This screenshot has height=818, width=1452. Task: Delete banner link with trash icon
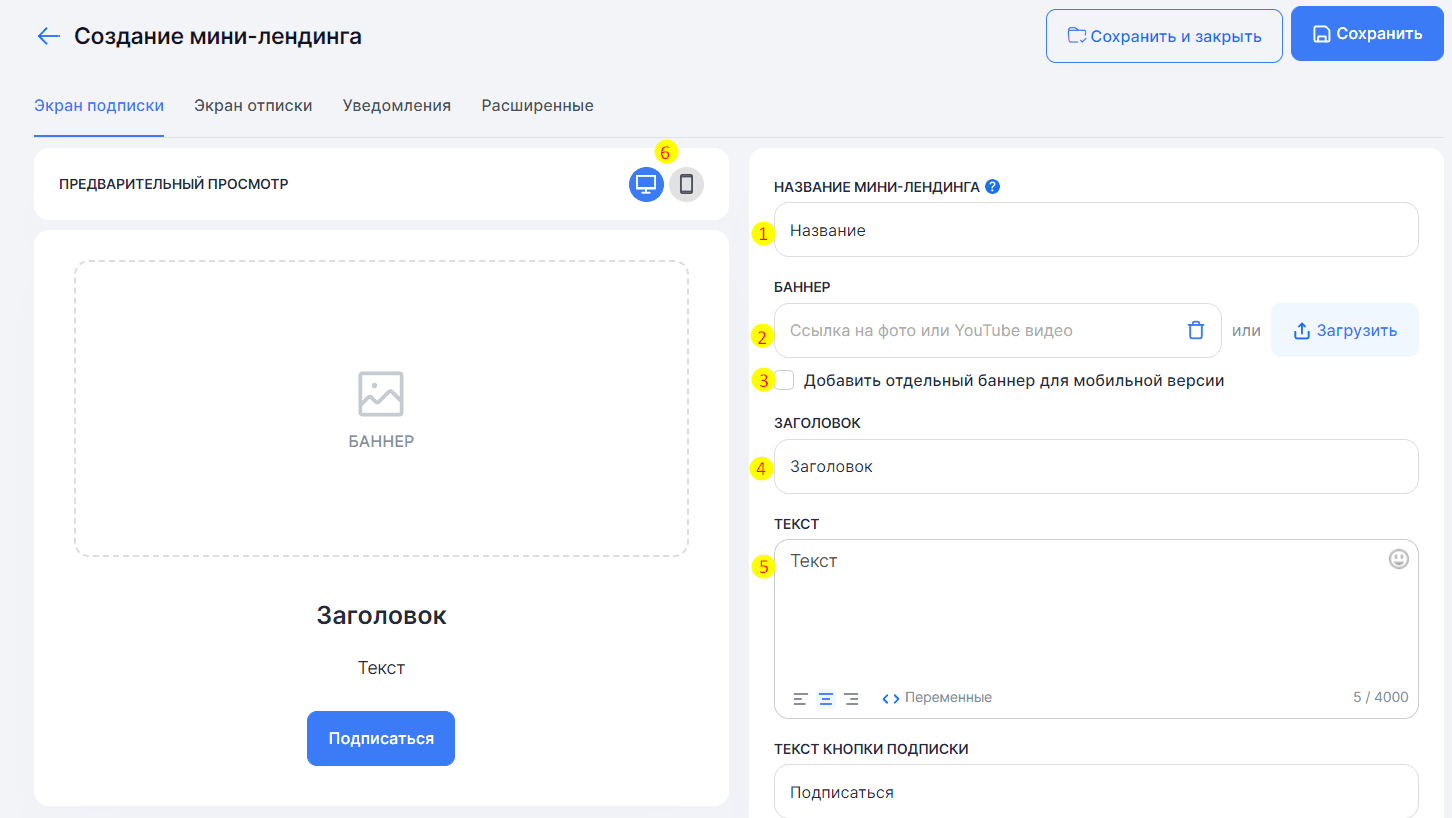point(1195,330)
